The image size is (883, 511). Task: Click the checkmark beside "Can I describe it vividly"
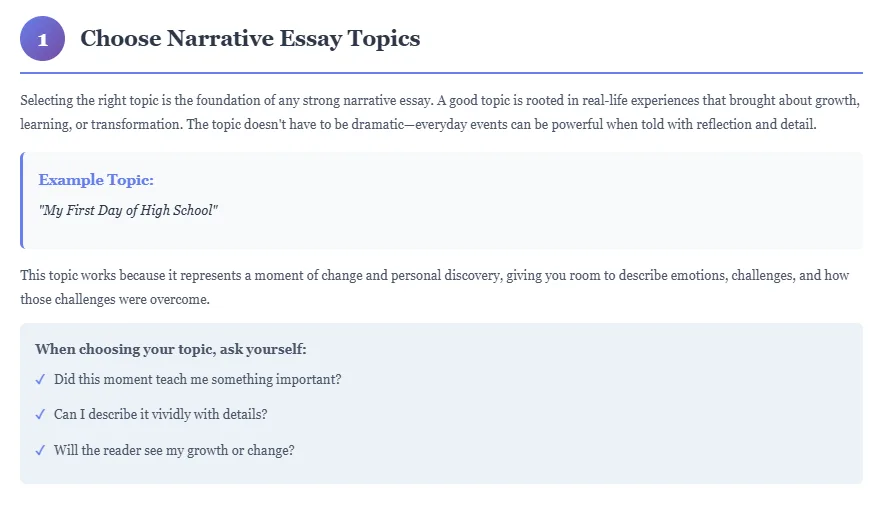pyautogui.click(x=40, y=414)
